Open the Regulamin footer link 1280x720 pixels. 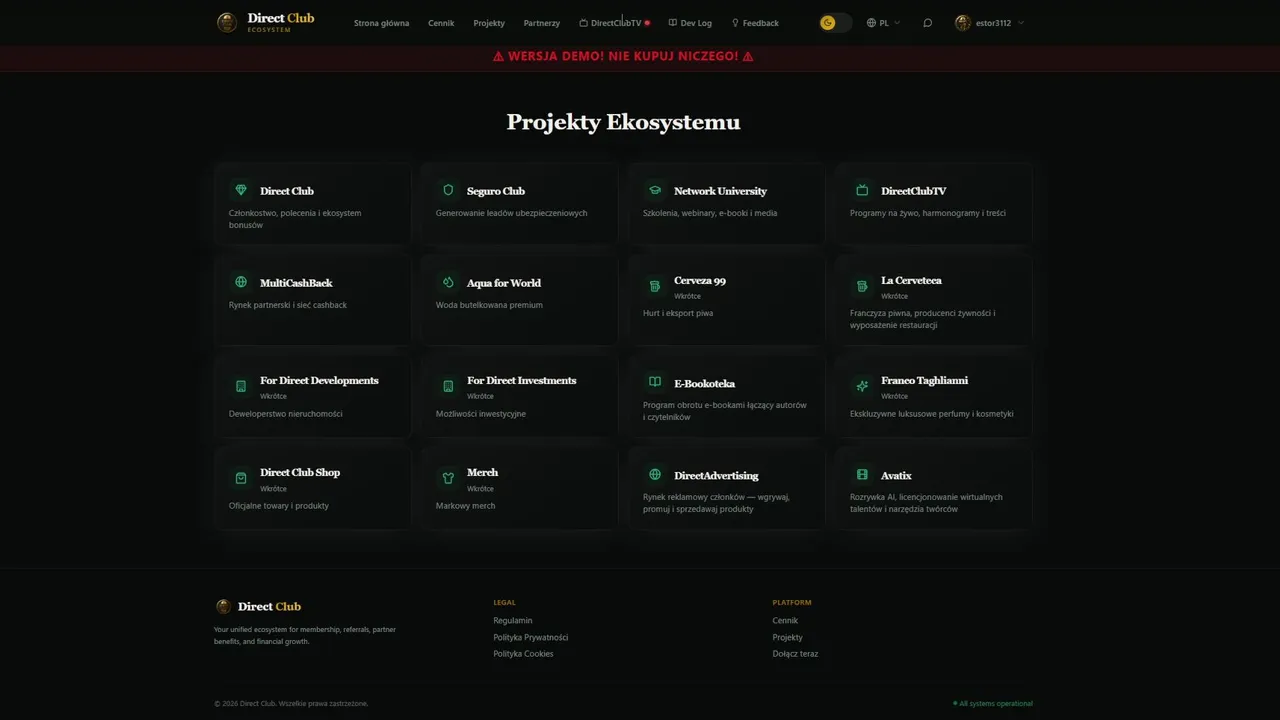(513, 621)
